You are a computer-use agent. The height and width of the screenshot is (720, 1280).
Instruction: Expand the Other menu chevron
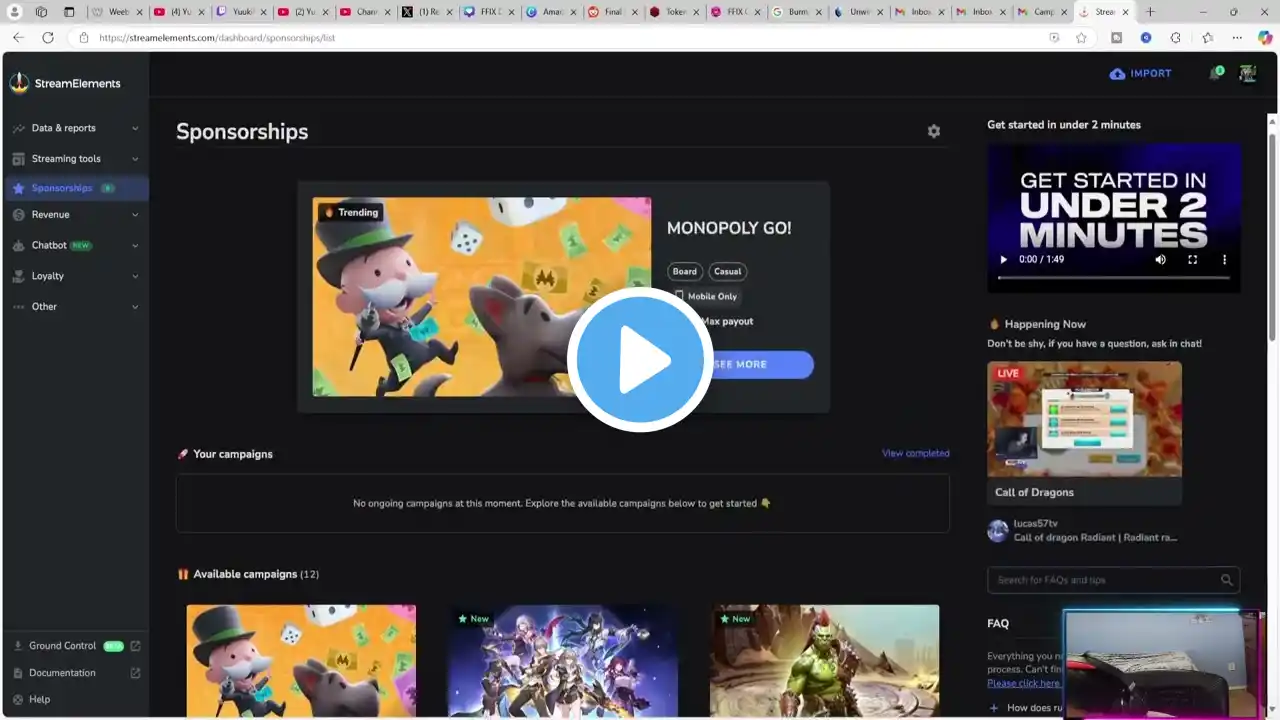pos(135,307)
